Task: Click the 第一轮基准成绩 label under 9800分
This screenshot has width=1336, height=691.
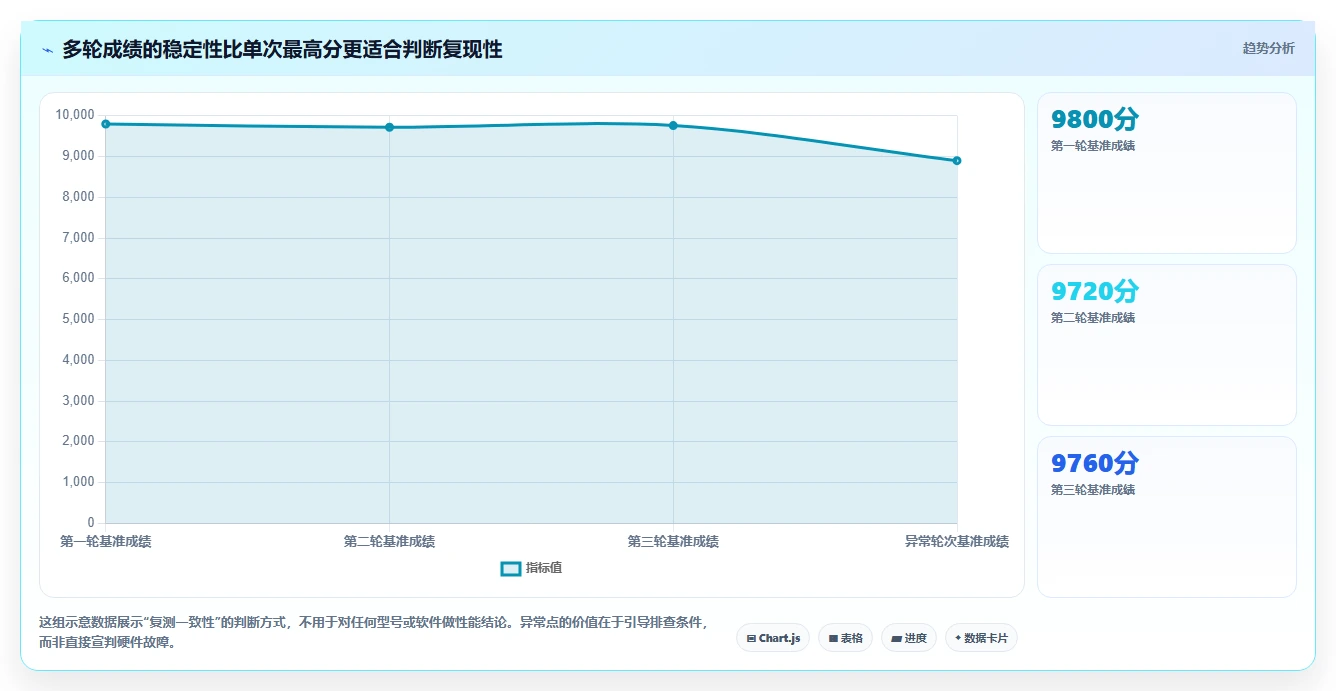Action: click(x=1093, y=146)
